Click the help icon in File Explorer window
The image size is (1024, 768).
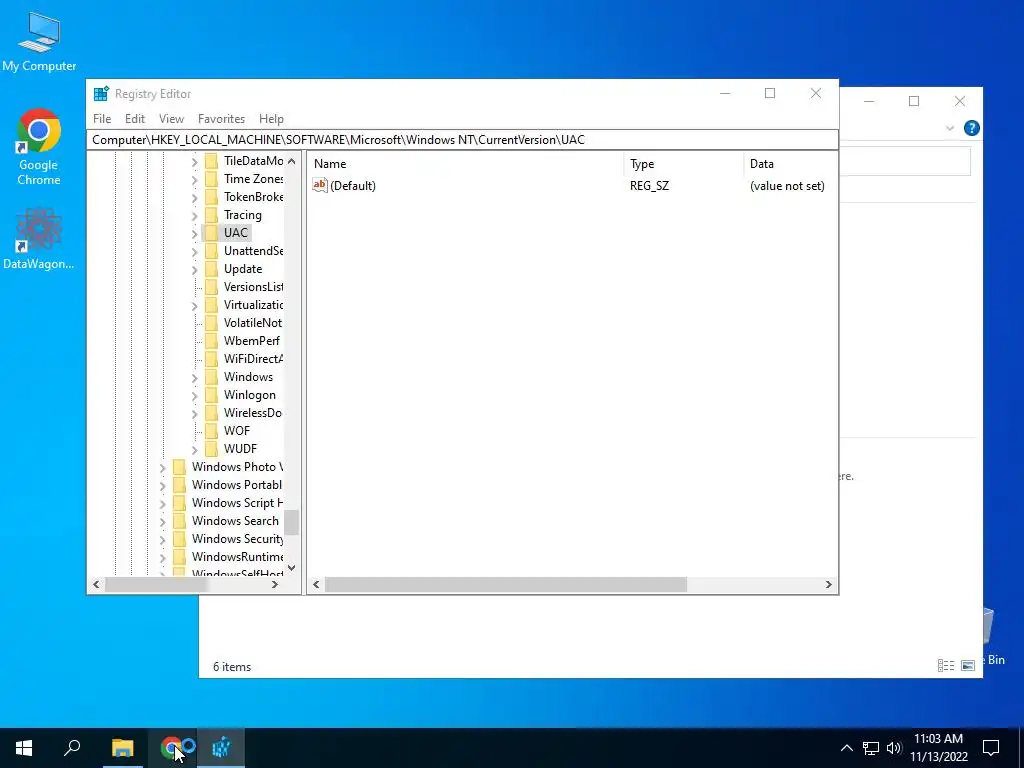(972, 128)
